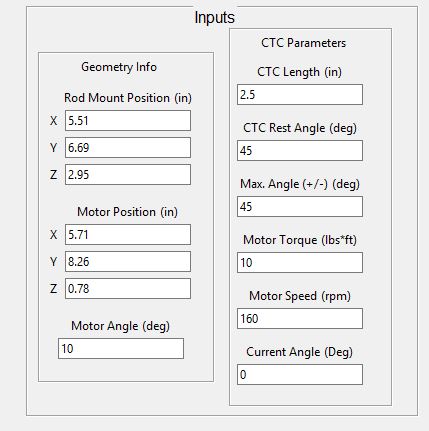Click the Motor Speed (rpm) label
The height and width of the screenshot is (431, 429).
[x=300, y=296]
